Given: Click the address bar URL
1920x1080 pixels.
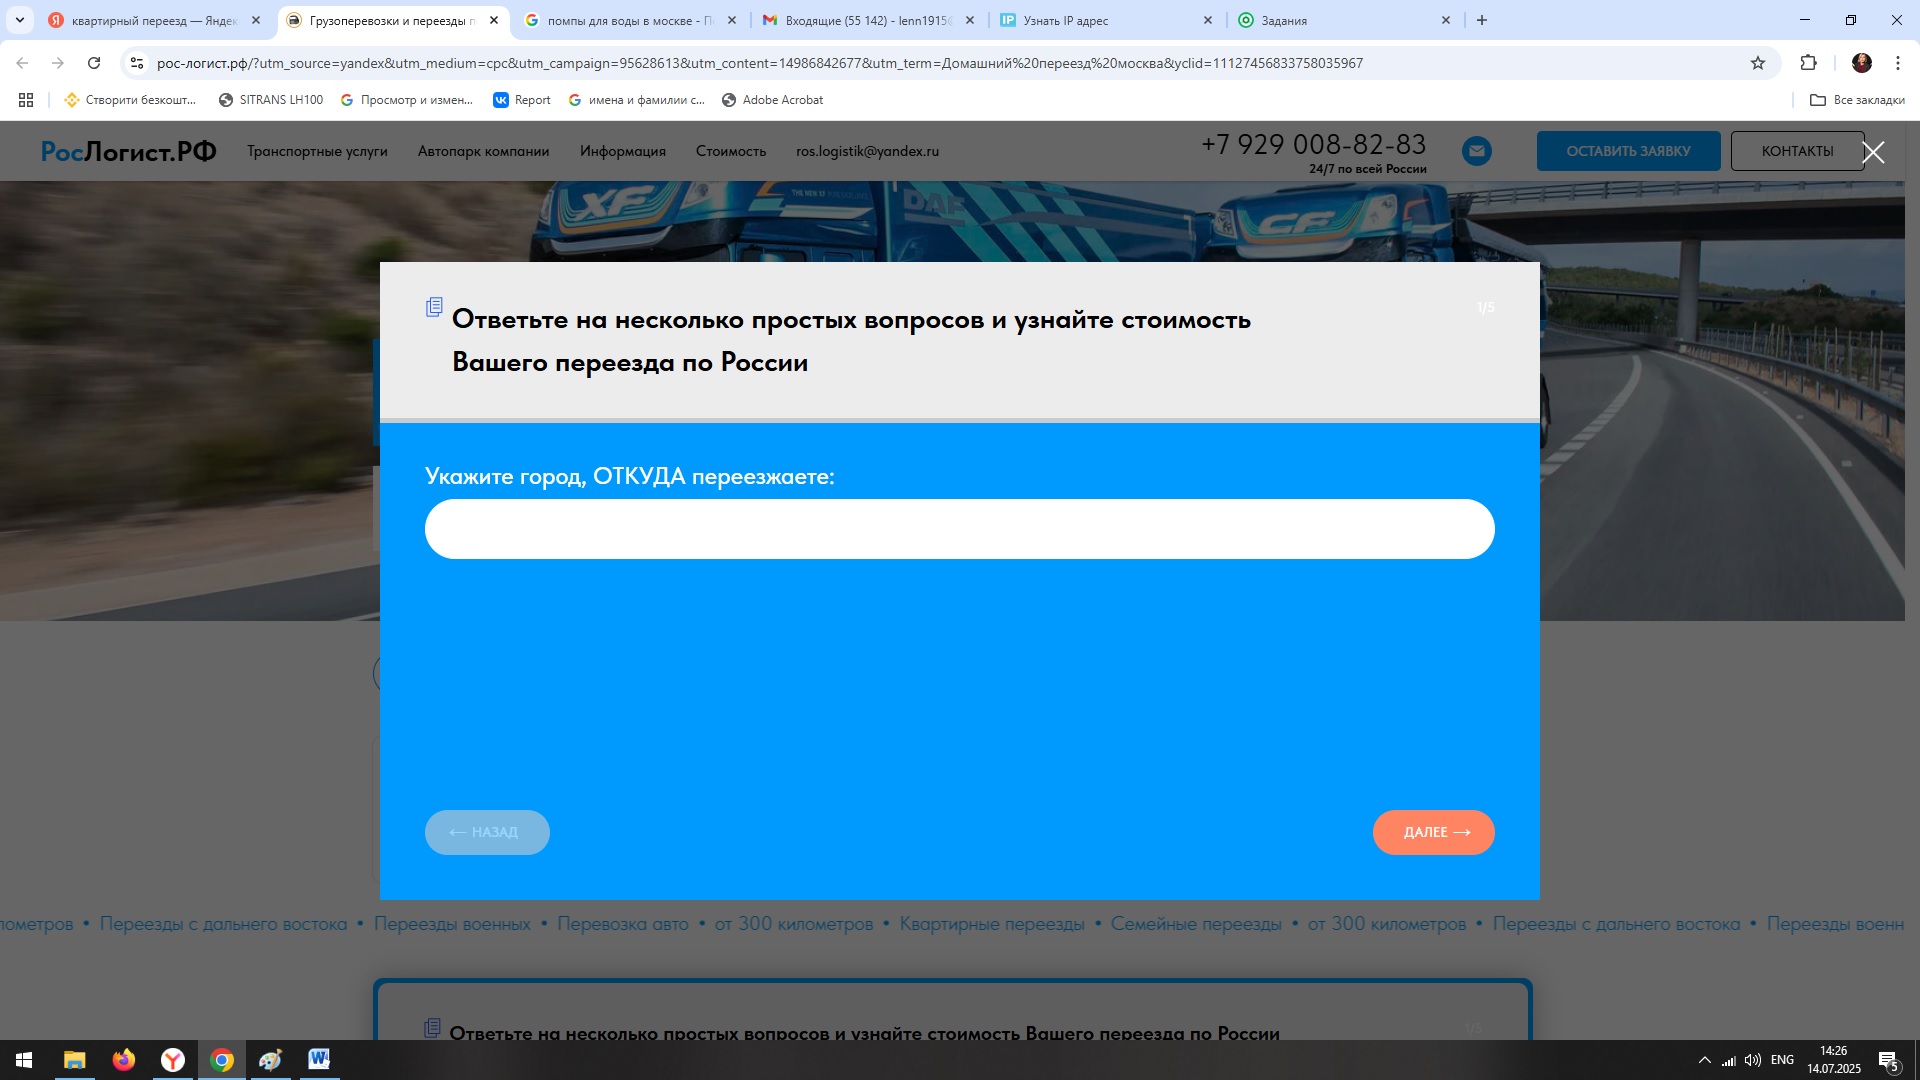Looking at the screenshot, I should point(760,63).
